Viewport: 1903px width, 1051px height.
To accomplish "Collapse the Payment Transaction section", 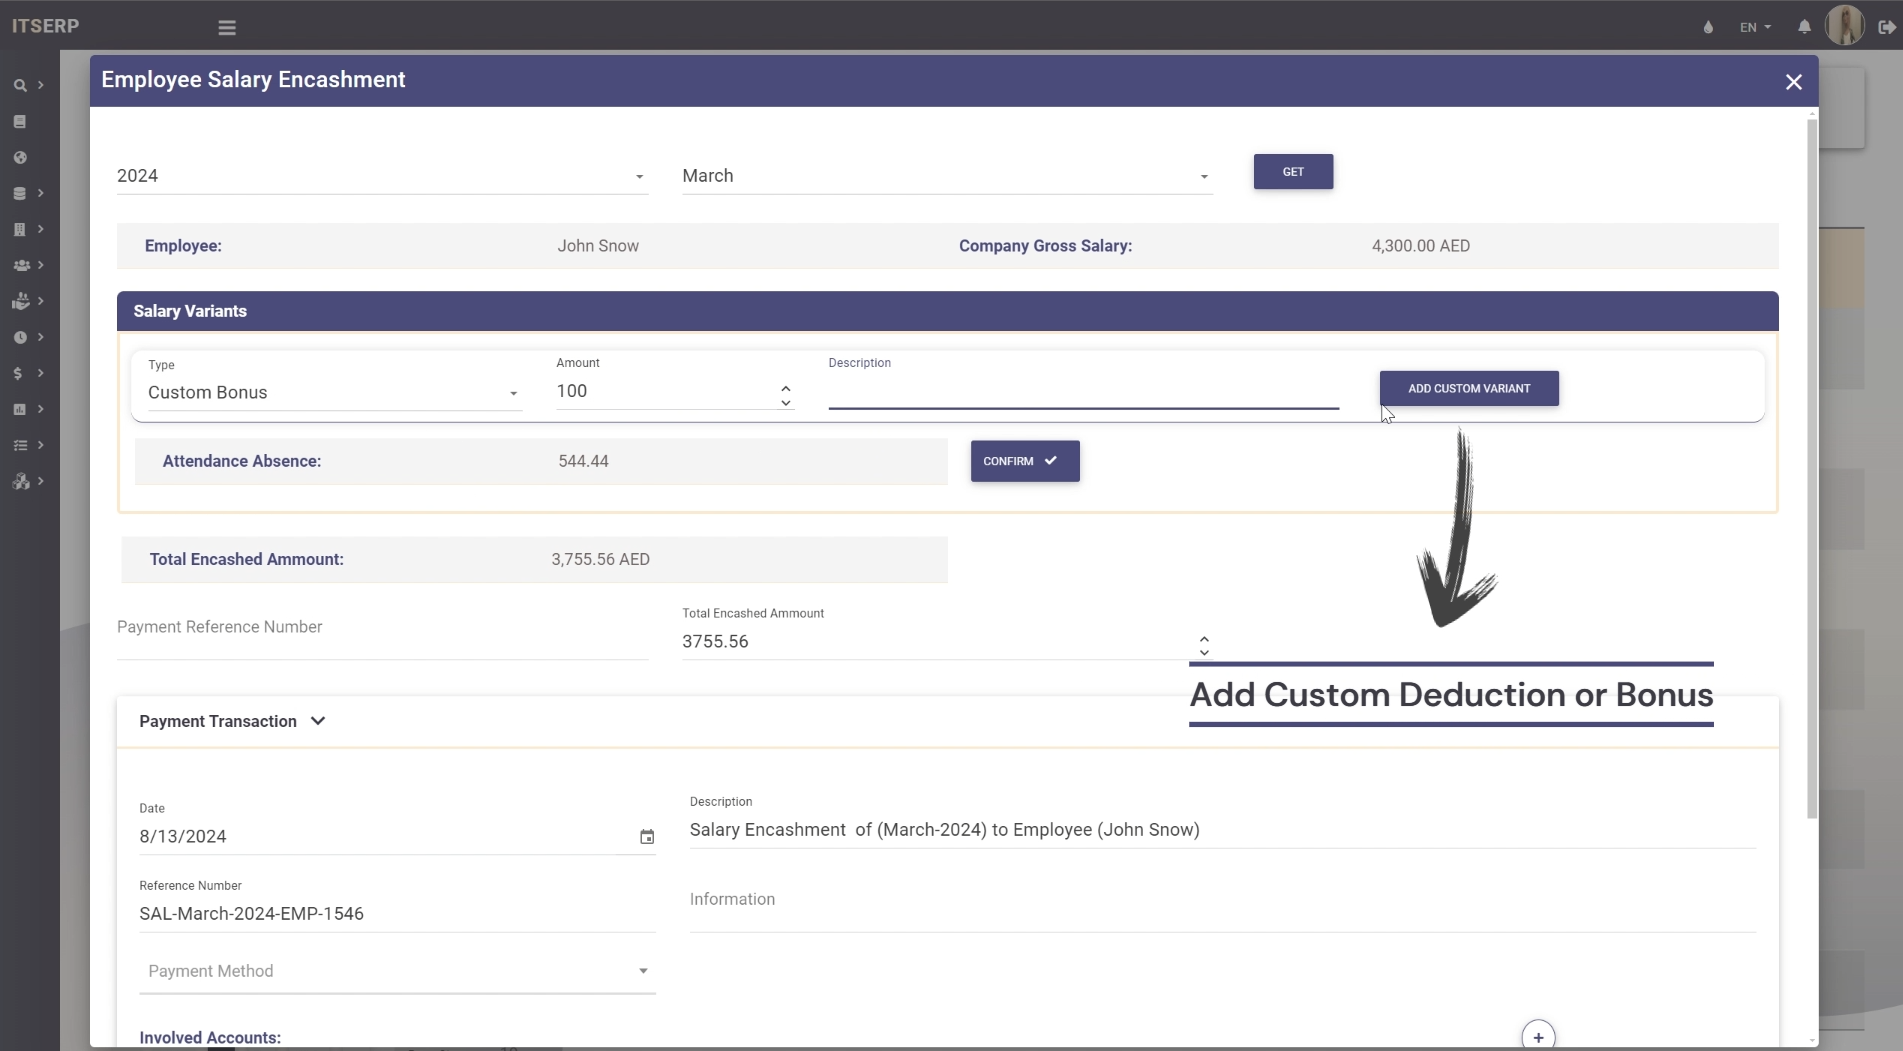I will click(x=318, y=721).
